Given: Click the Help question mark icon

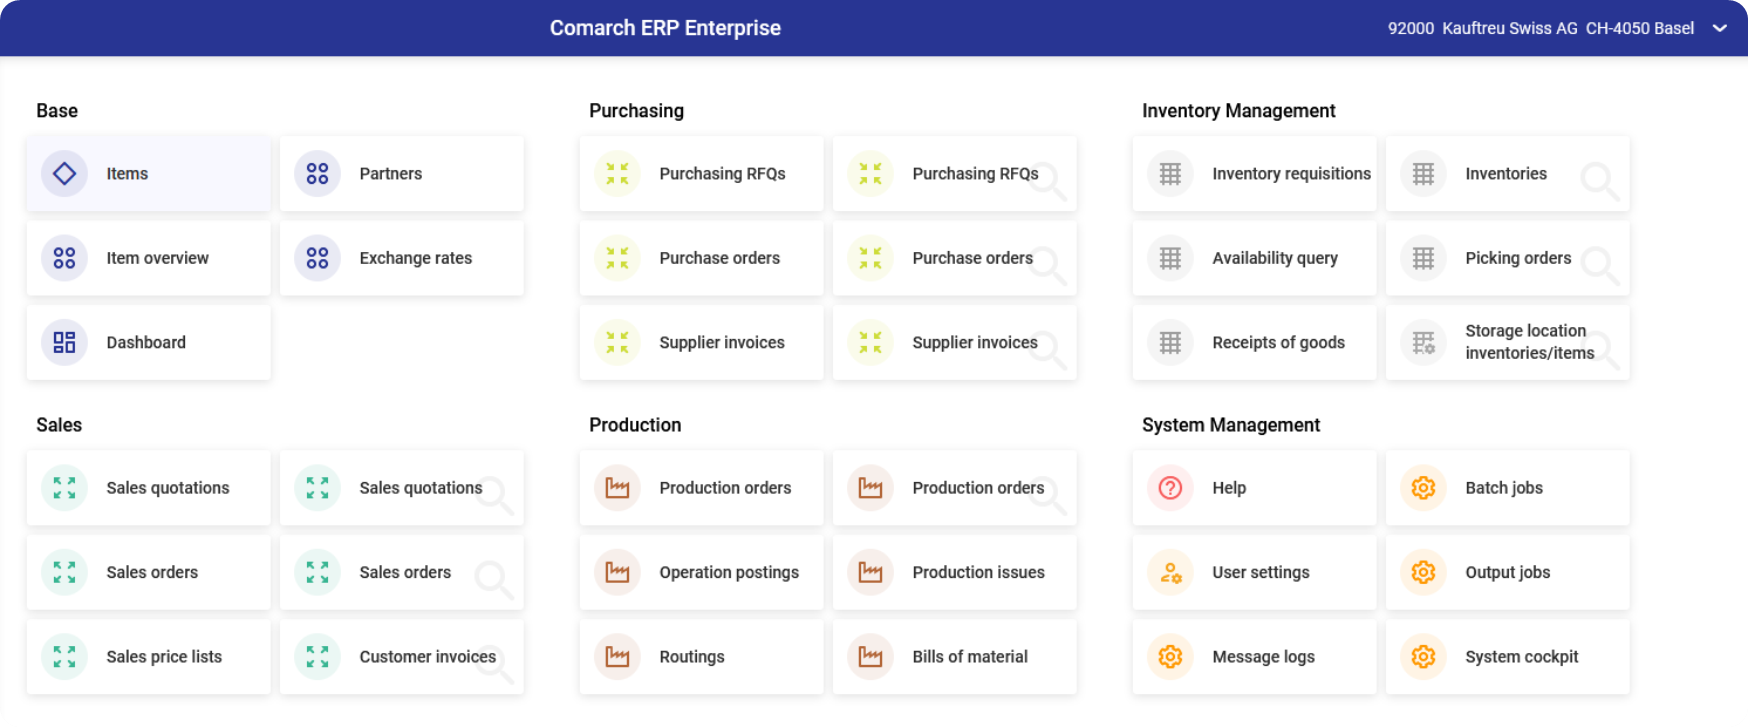Looking at the screenshot, I should tap(1170, 488).
